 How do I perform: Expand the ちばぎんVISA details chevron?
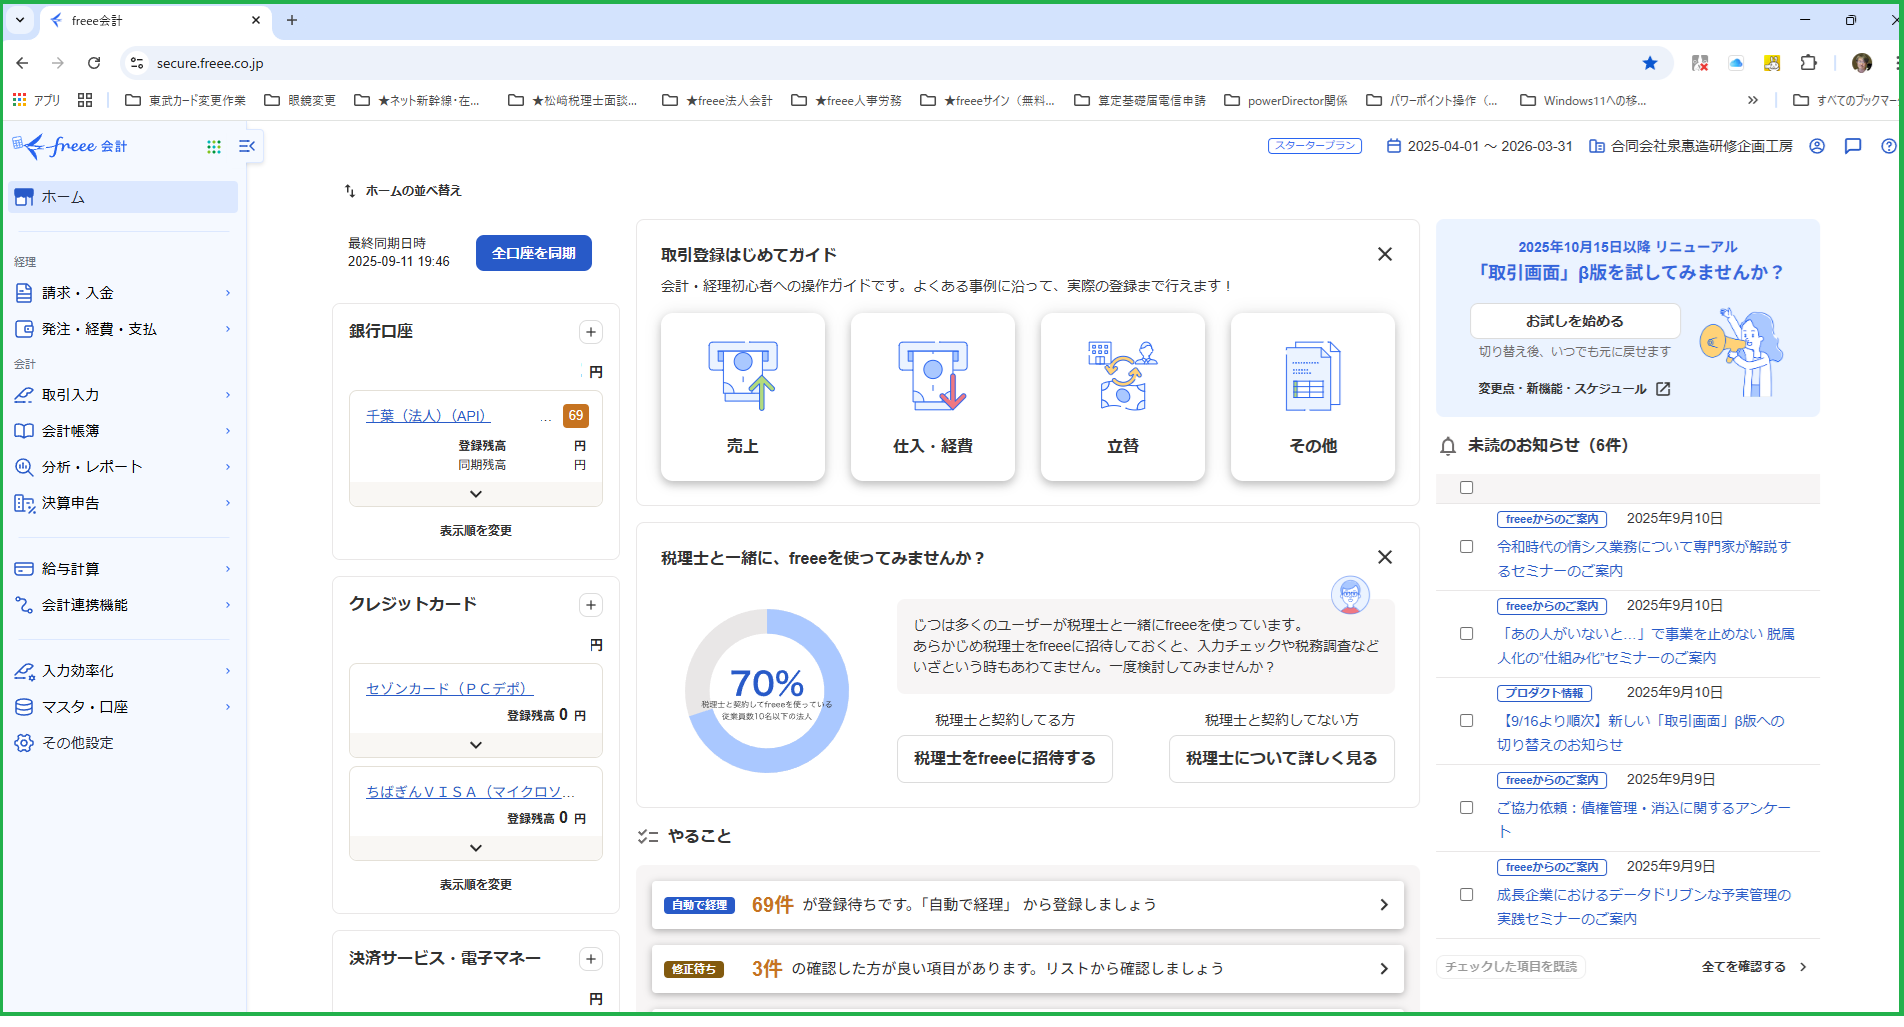476,848
